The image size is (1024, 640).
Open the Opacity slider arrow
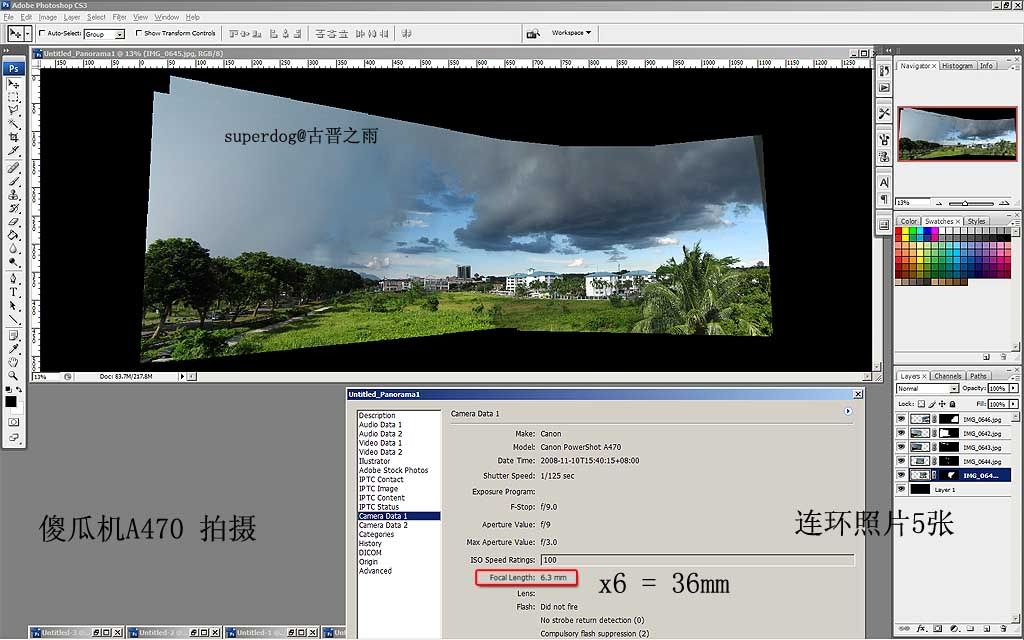click(1014, 389)
